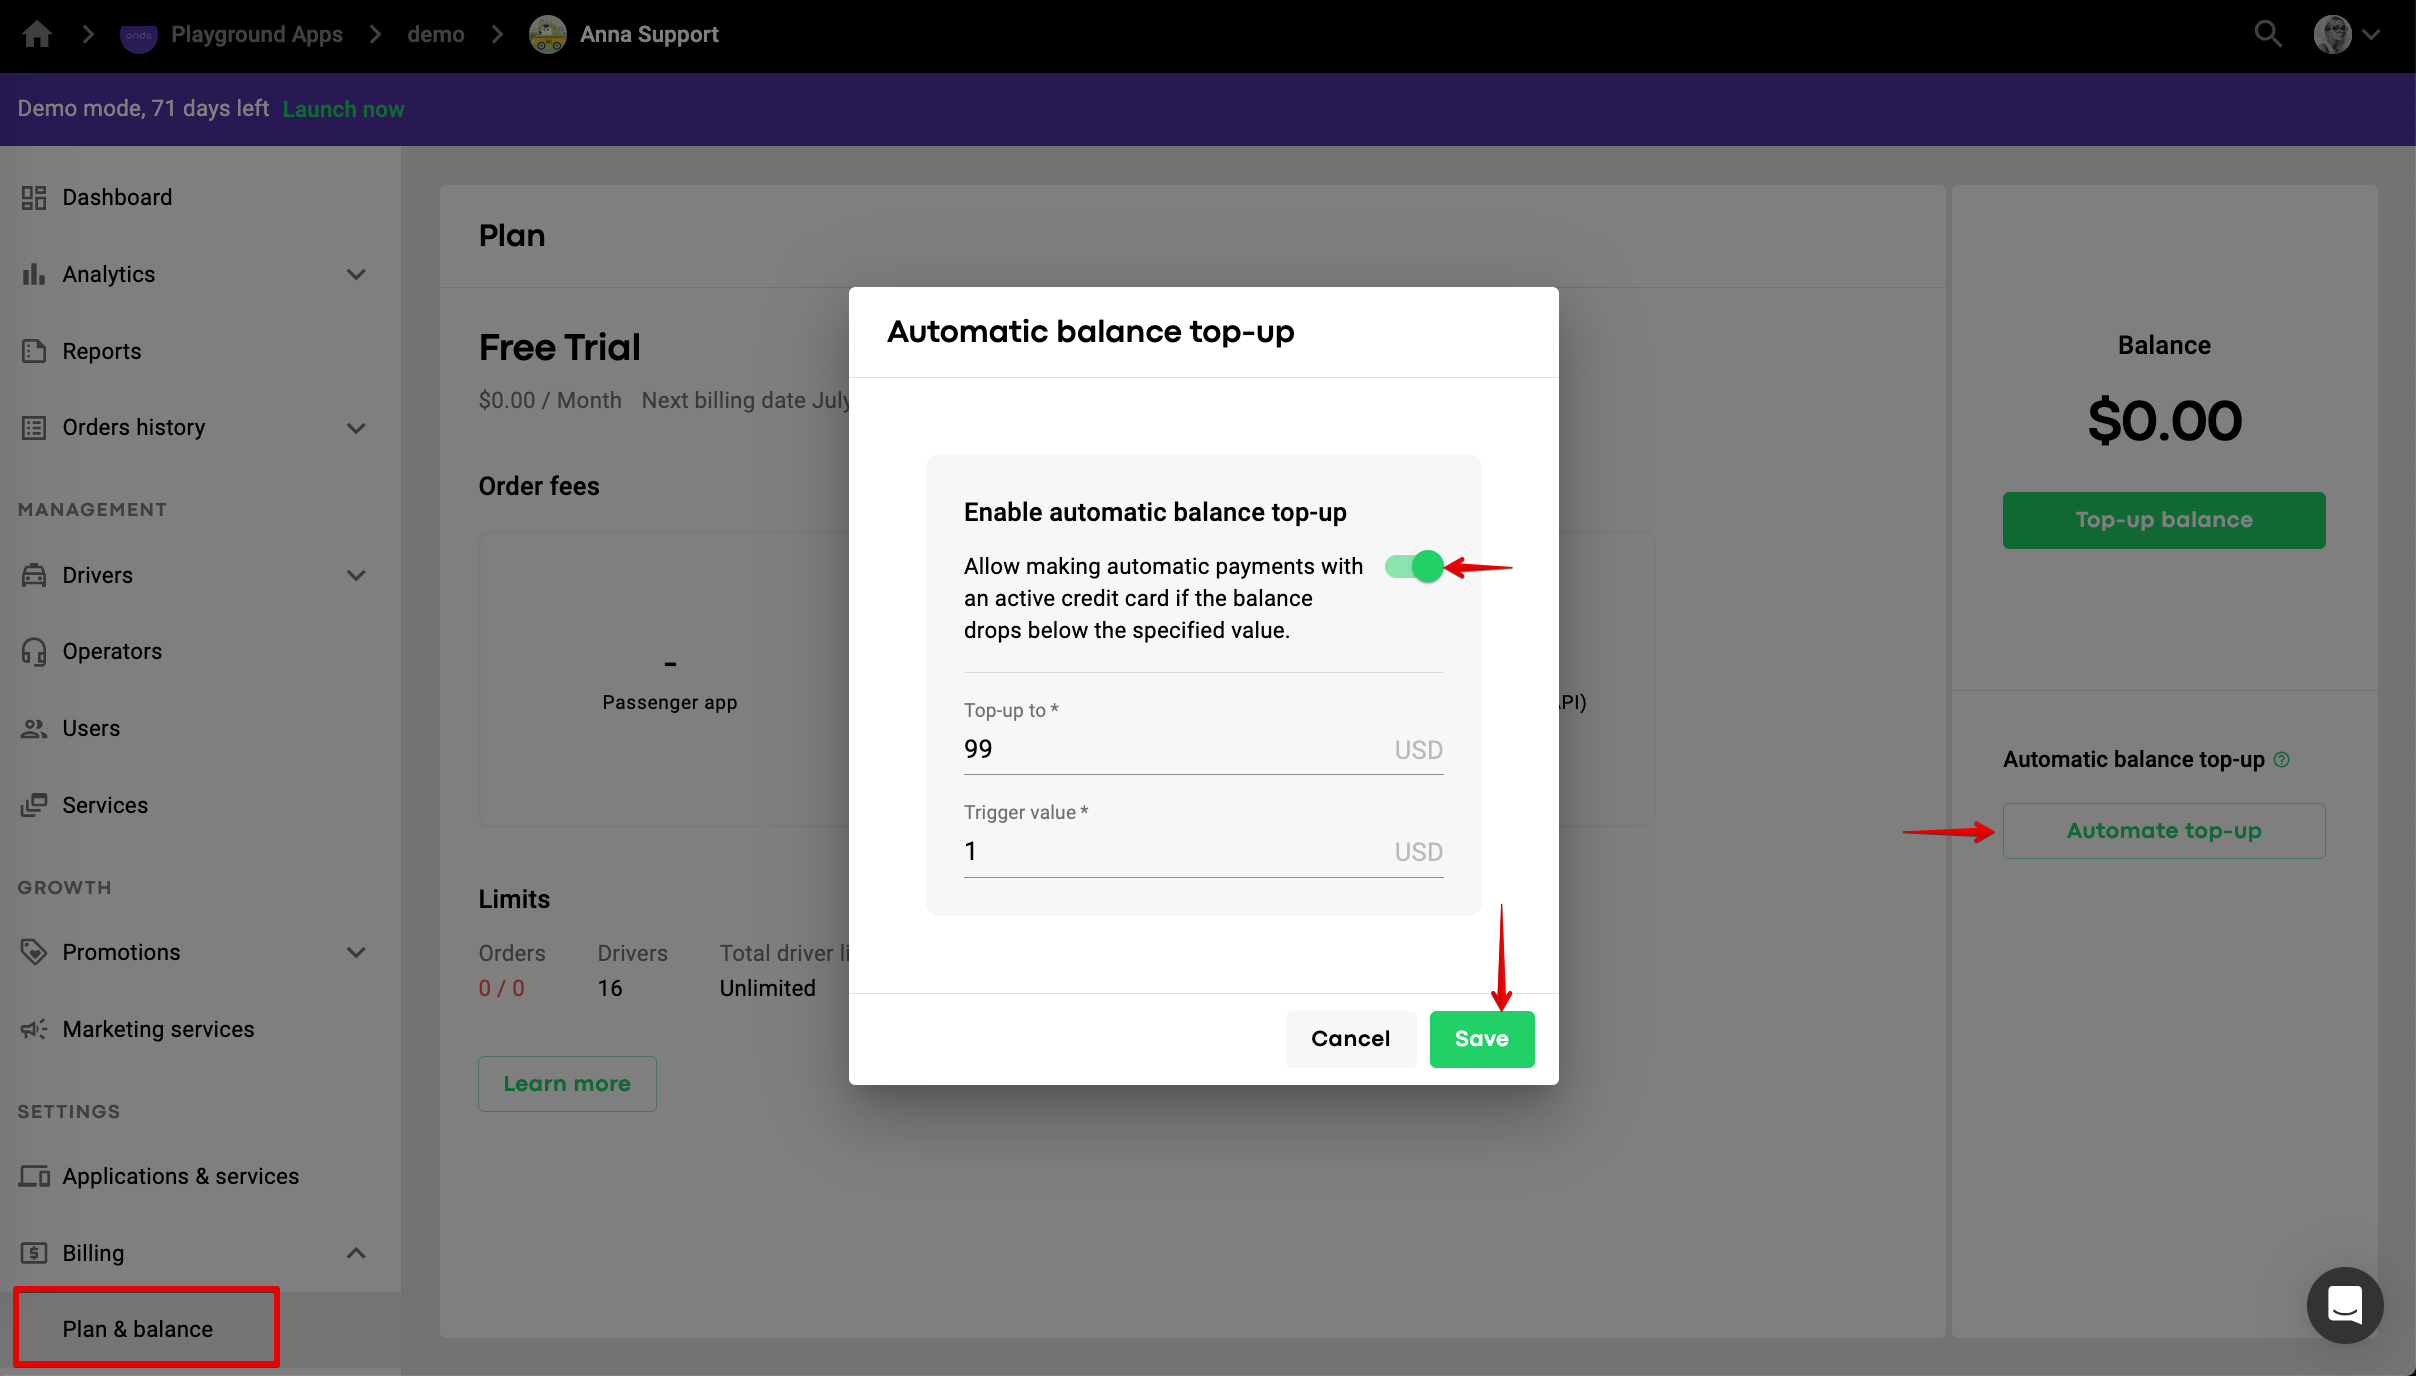The height and width of the screenshot is (1376, 2416).
Task: Click the Operators headset icon
Action: (34, 652)
